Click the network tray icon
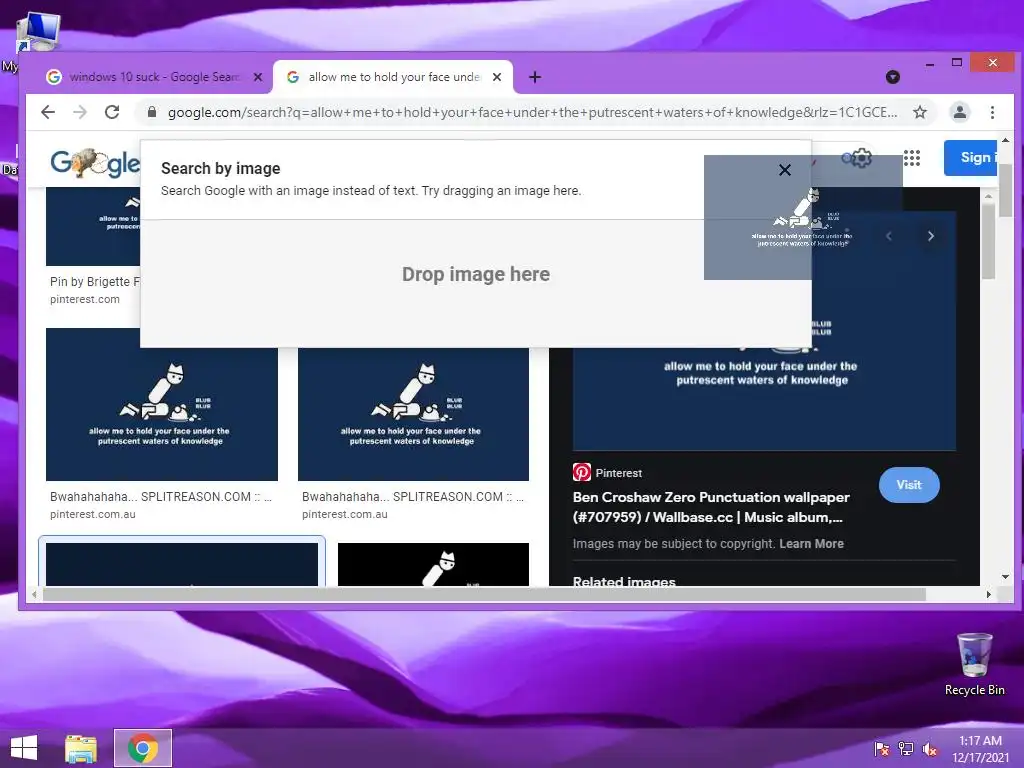1024x768 pixels. click(x=905, y=749)
